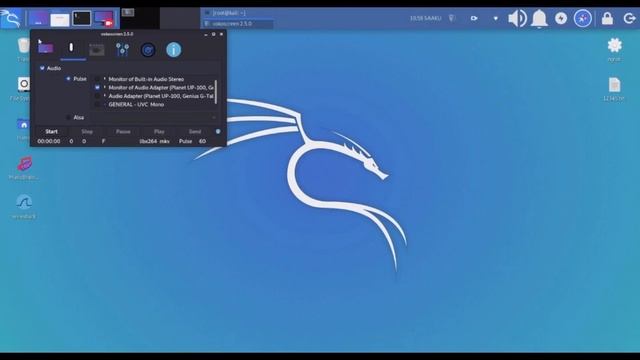Screen dimensions: 640x360
Task: Switch to the second workspace thumbnail
Action: (x=60, y=19)
